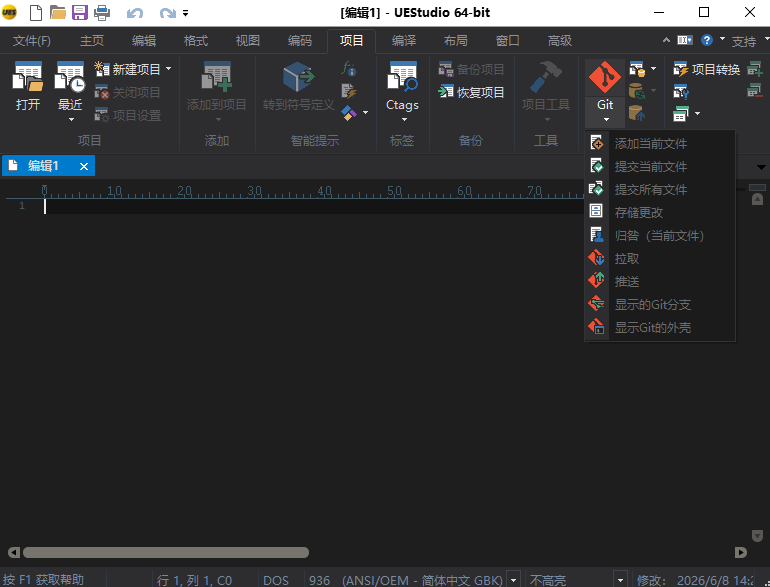Viewport: 770px width, 587px height.
Task: Click the new file icon in title bar
Action: [36, 12]
